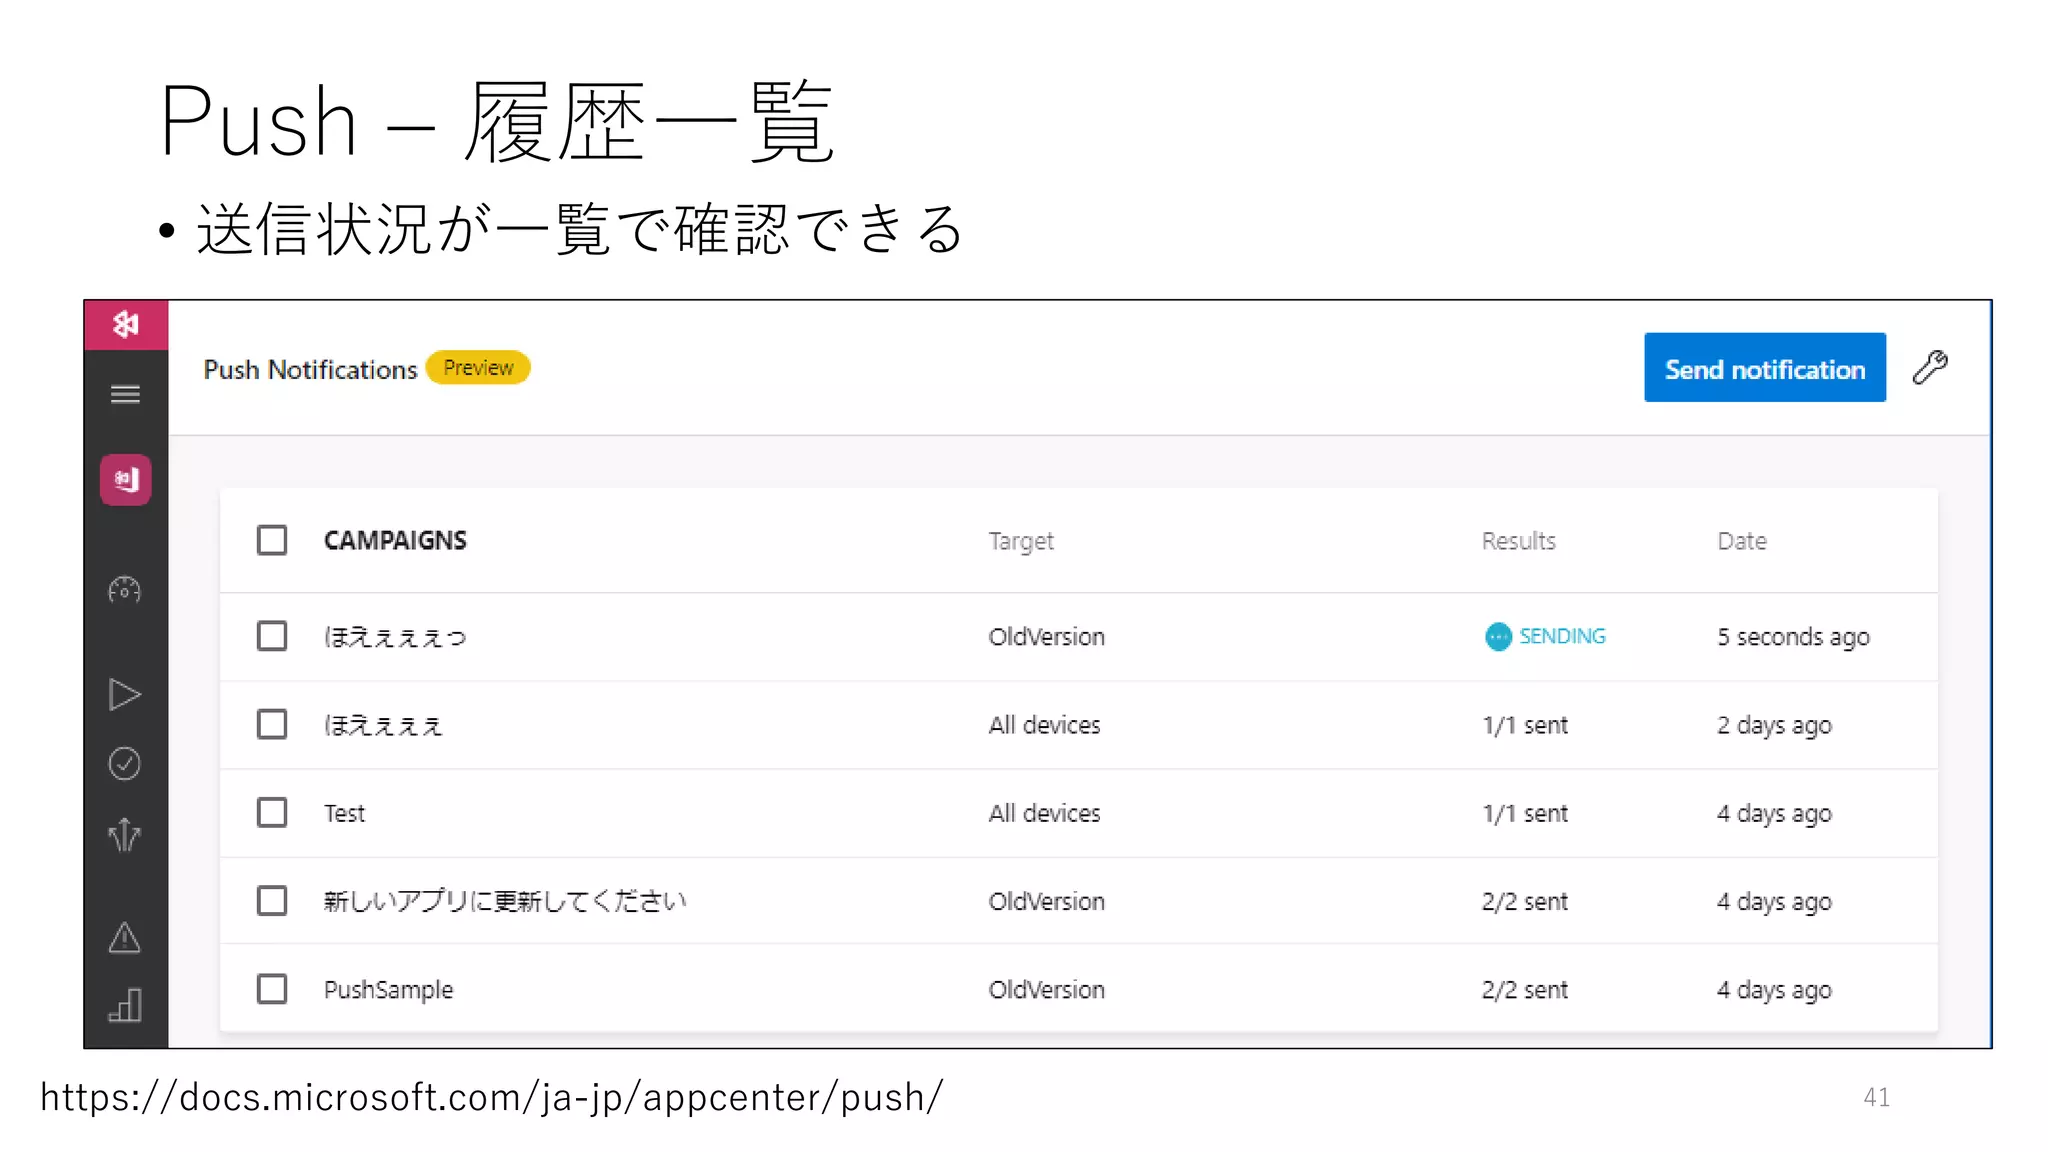Open the Overview gauge icon in sidebar
2048x1152 pixels.
[x=125, y=590]
